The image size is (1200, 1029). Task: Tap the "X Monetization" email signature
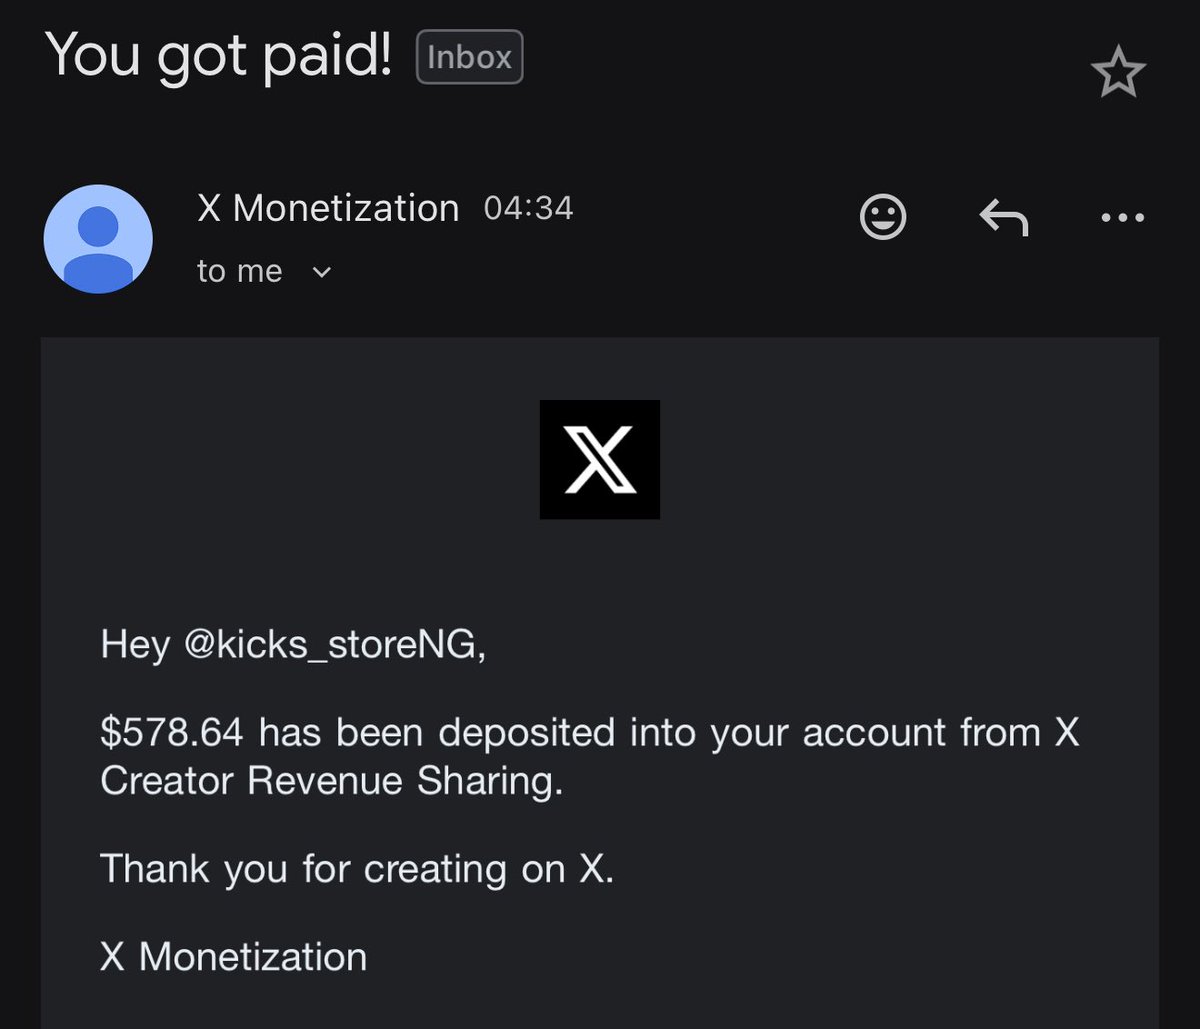coord(234,957)
